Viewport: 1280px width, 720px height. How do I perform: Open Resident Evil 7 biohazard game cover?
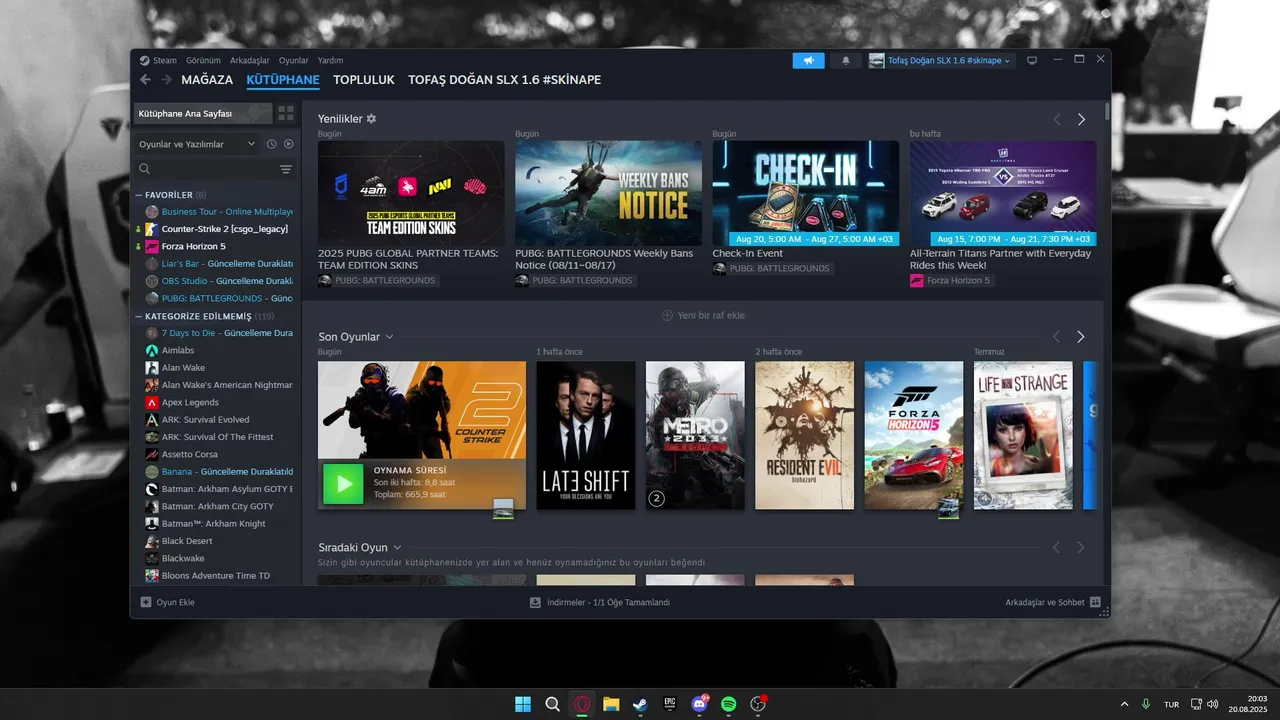click(x=804, y=435)
